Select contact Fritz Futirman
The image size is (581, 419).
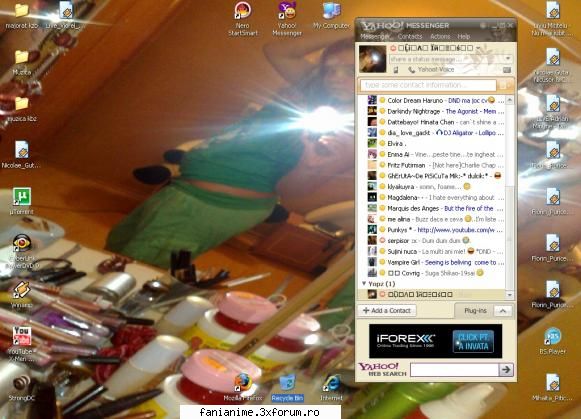(x=432, y=165)
